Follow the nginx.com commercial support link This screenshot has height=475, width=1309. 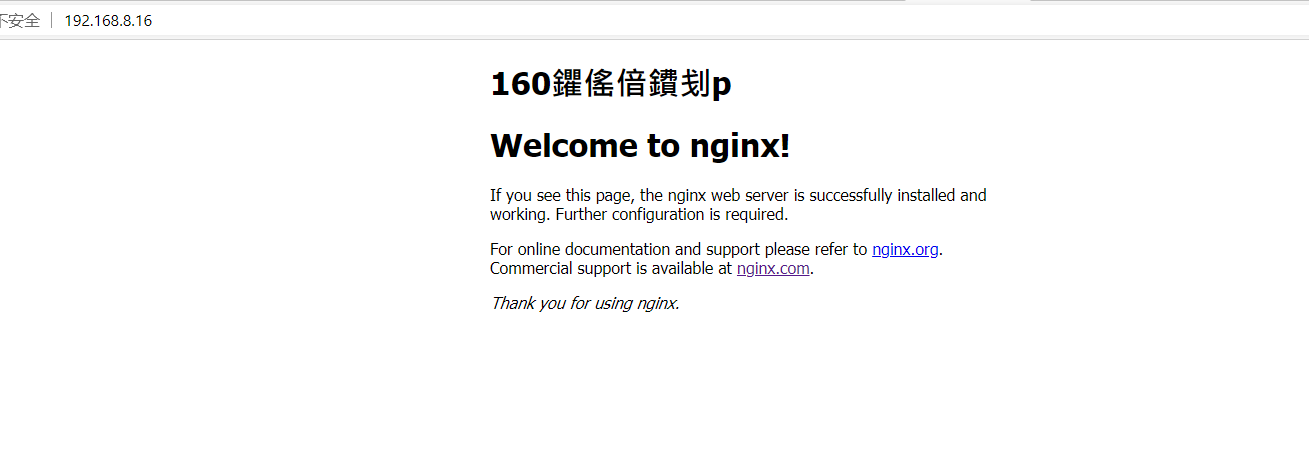(x=773, y=269)
